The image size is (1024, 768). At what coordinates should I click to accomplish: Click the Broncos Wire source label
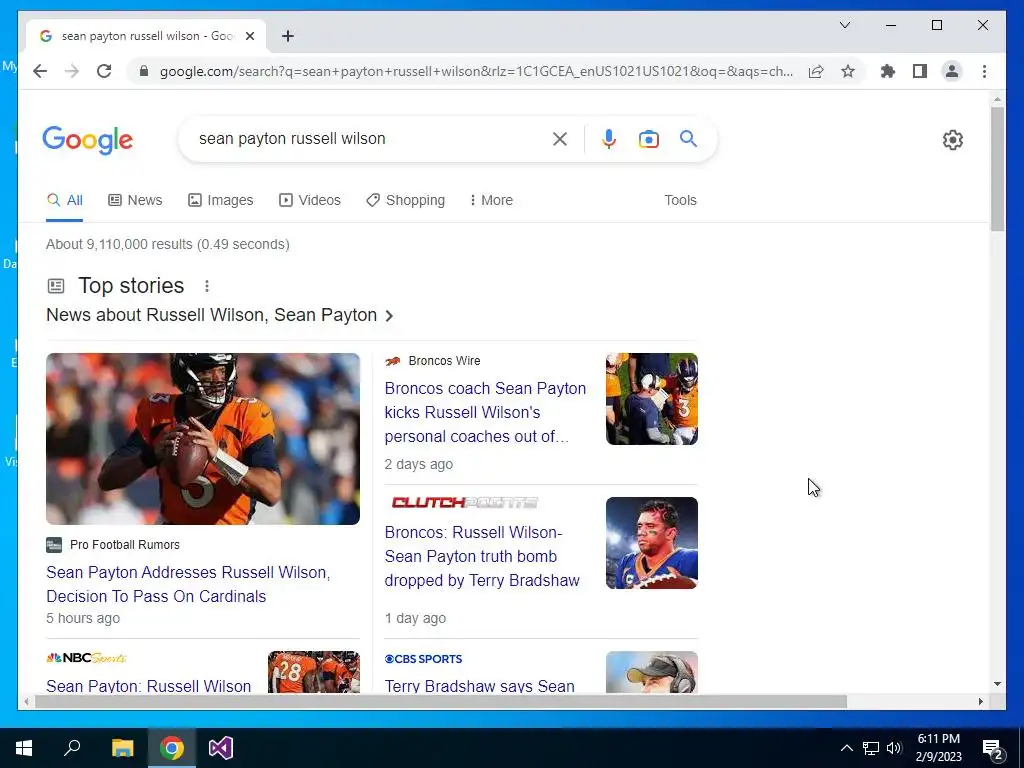click(444, 360)
